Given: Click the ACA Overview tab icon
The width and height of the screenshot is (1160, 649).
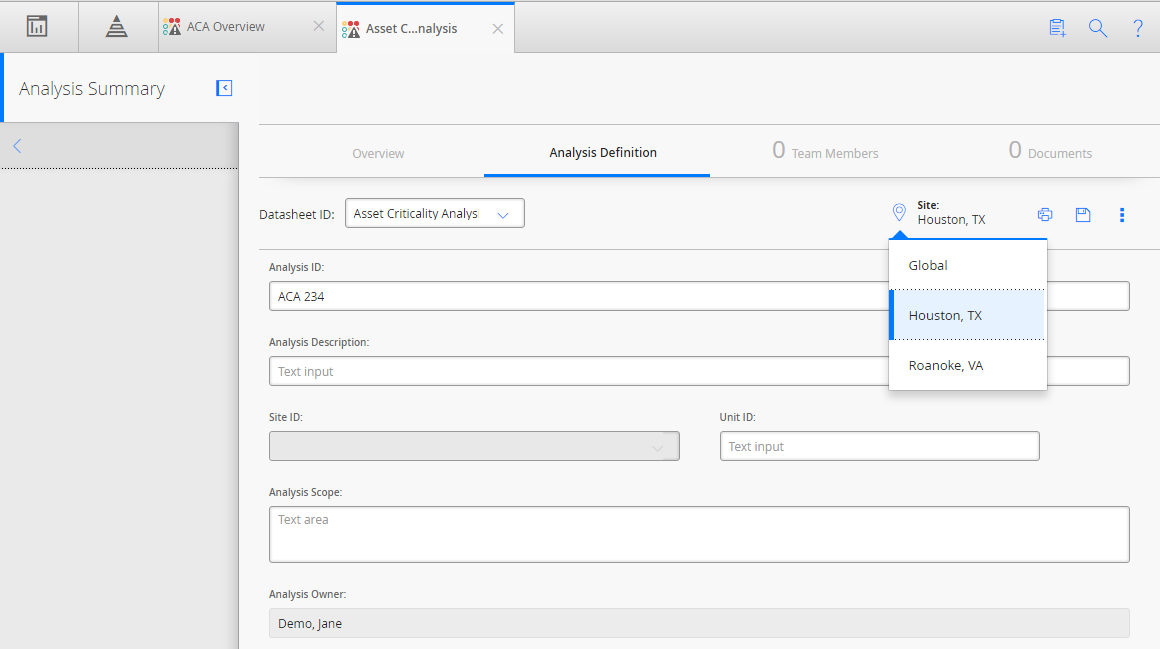Looking at the screenshot, I should [172, 27].
